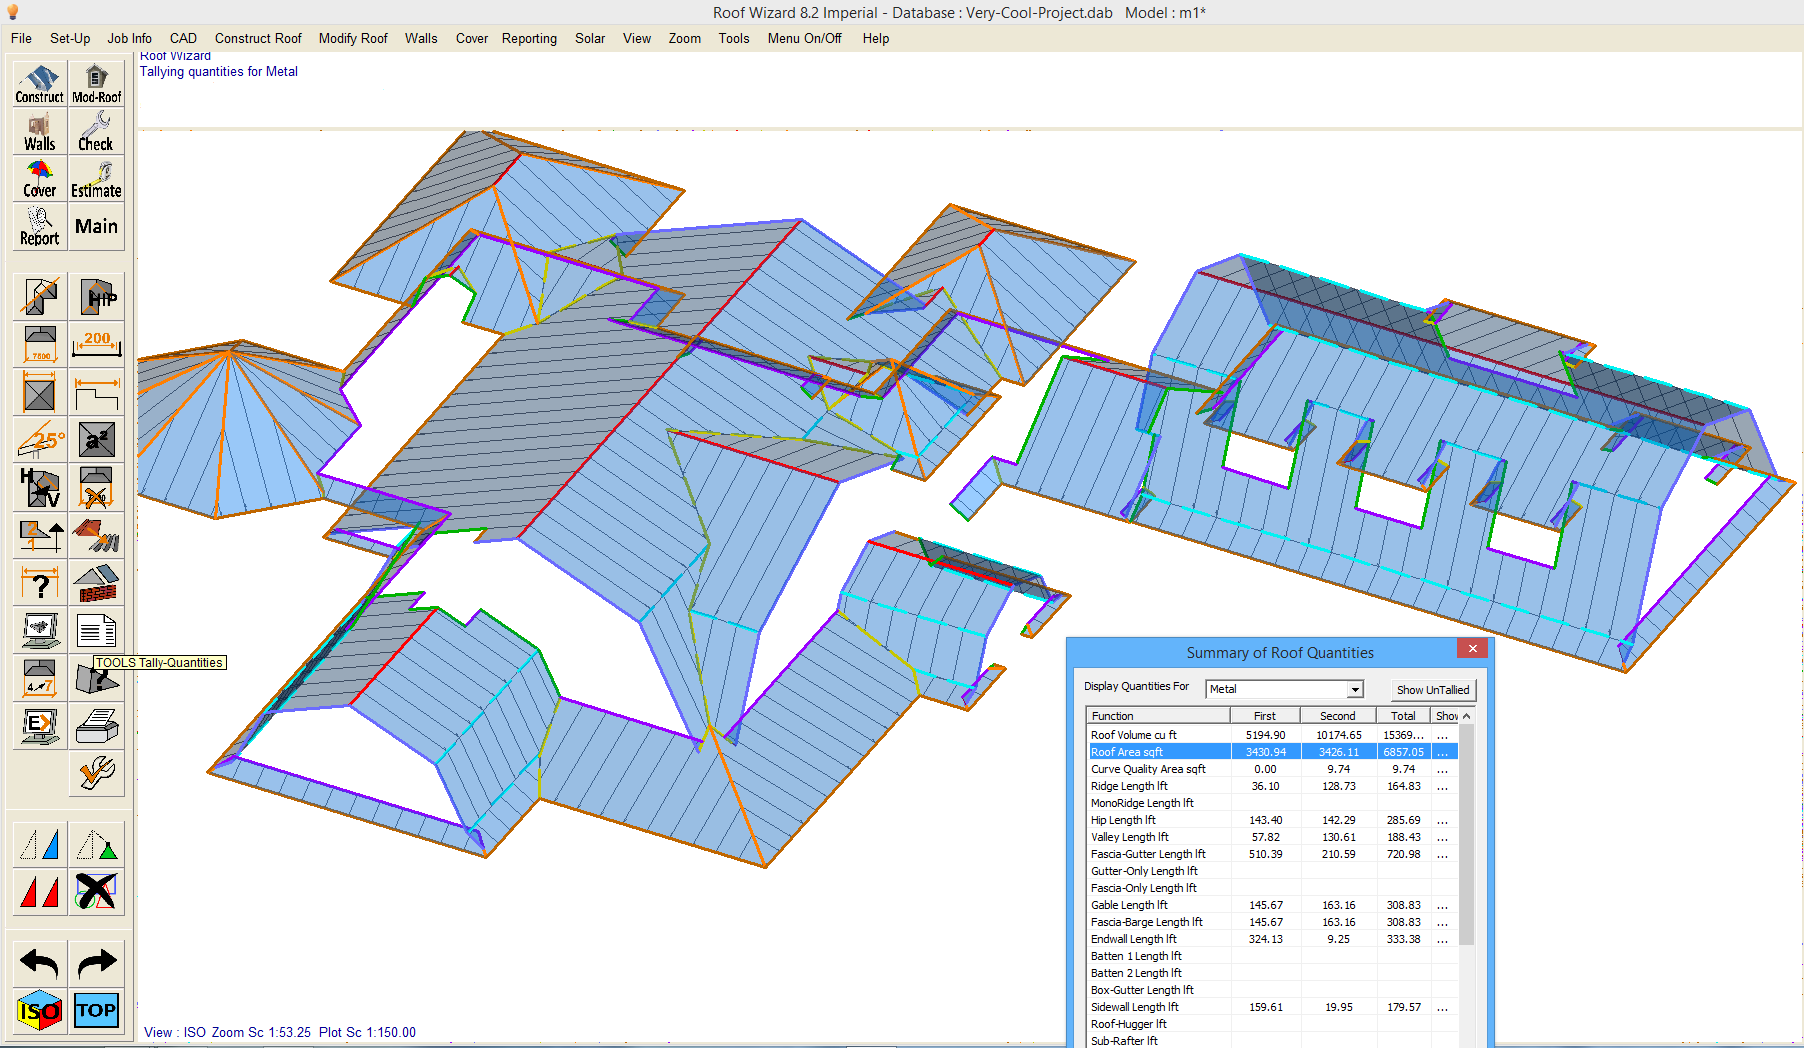1804x1048 pixels.
Task: Select the Walls tool icon
Action: point(38,130)
